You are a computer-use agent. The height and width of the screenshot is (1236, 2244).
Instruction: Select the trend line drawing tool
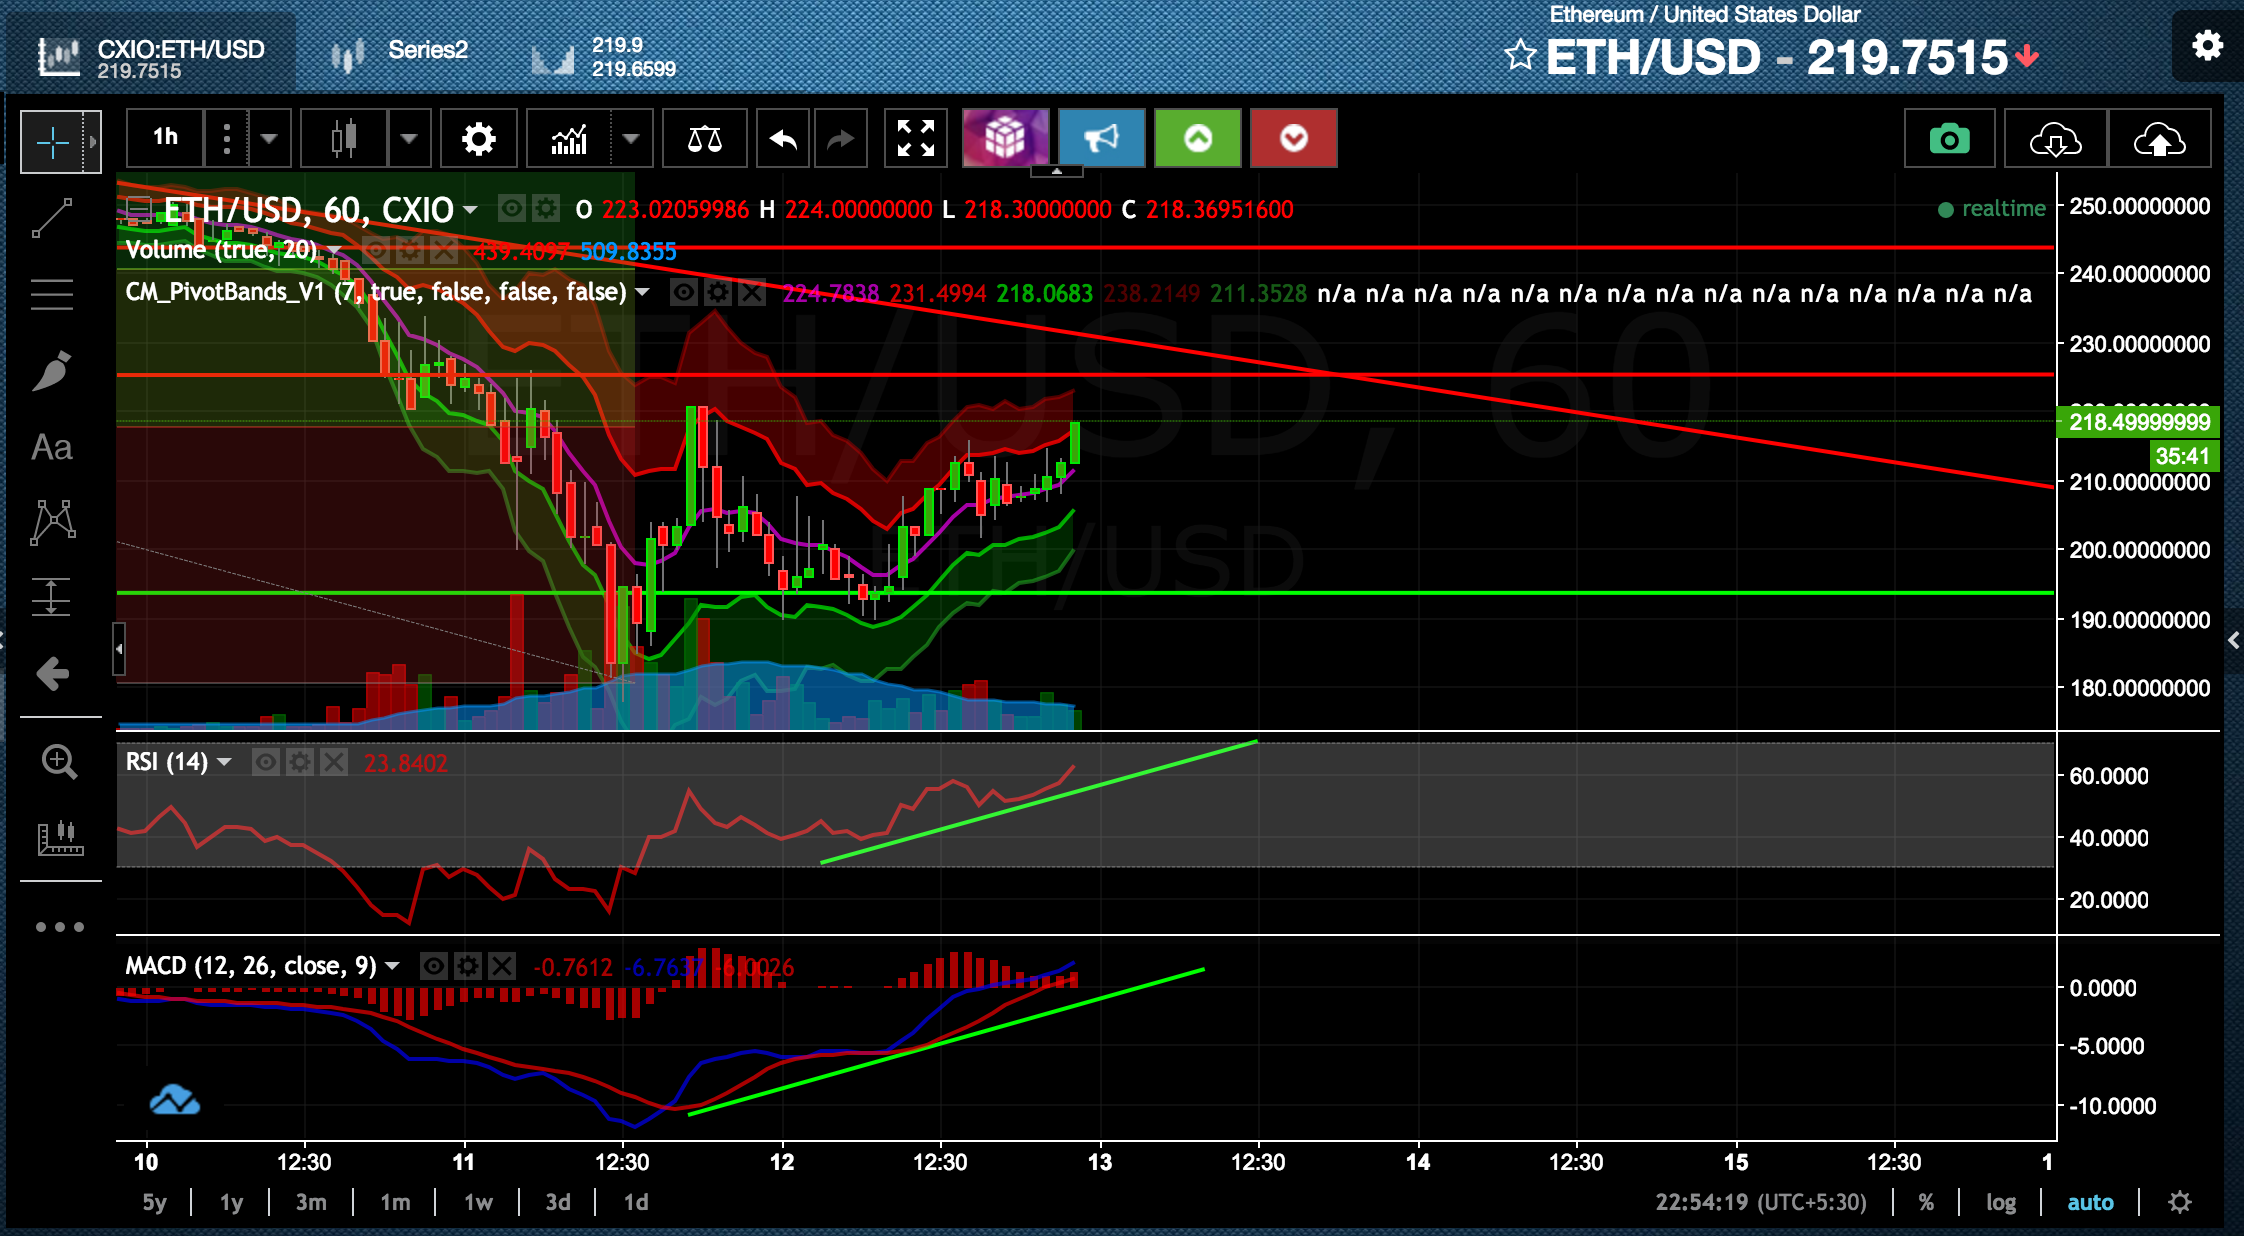[52, 218]
